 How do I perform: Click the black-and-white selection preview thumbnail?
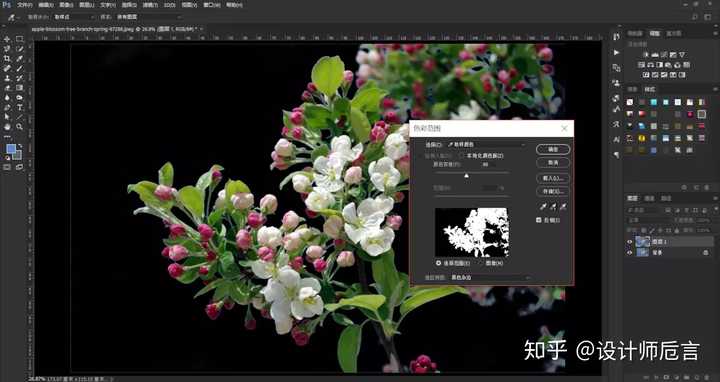[x=472, y=232]
